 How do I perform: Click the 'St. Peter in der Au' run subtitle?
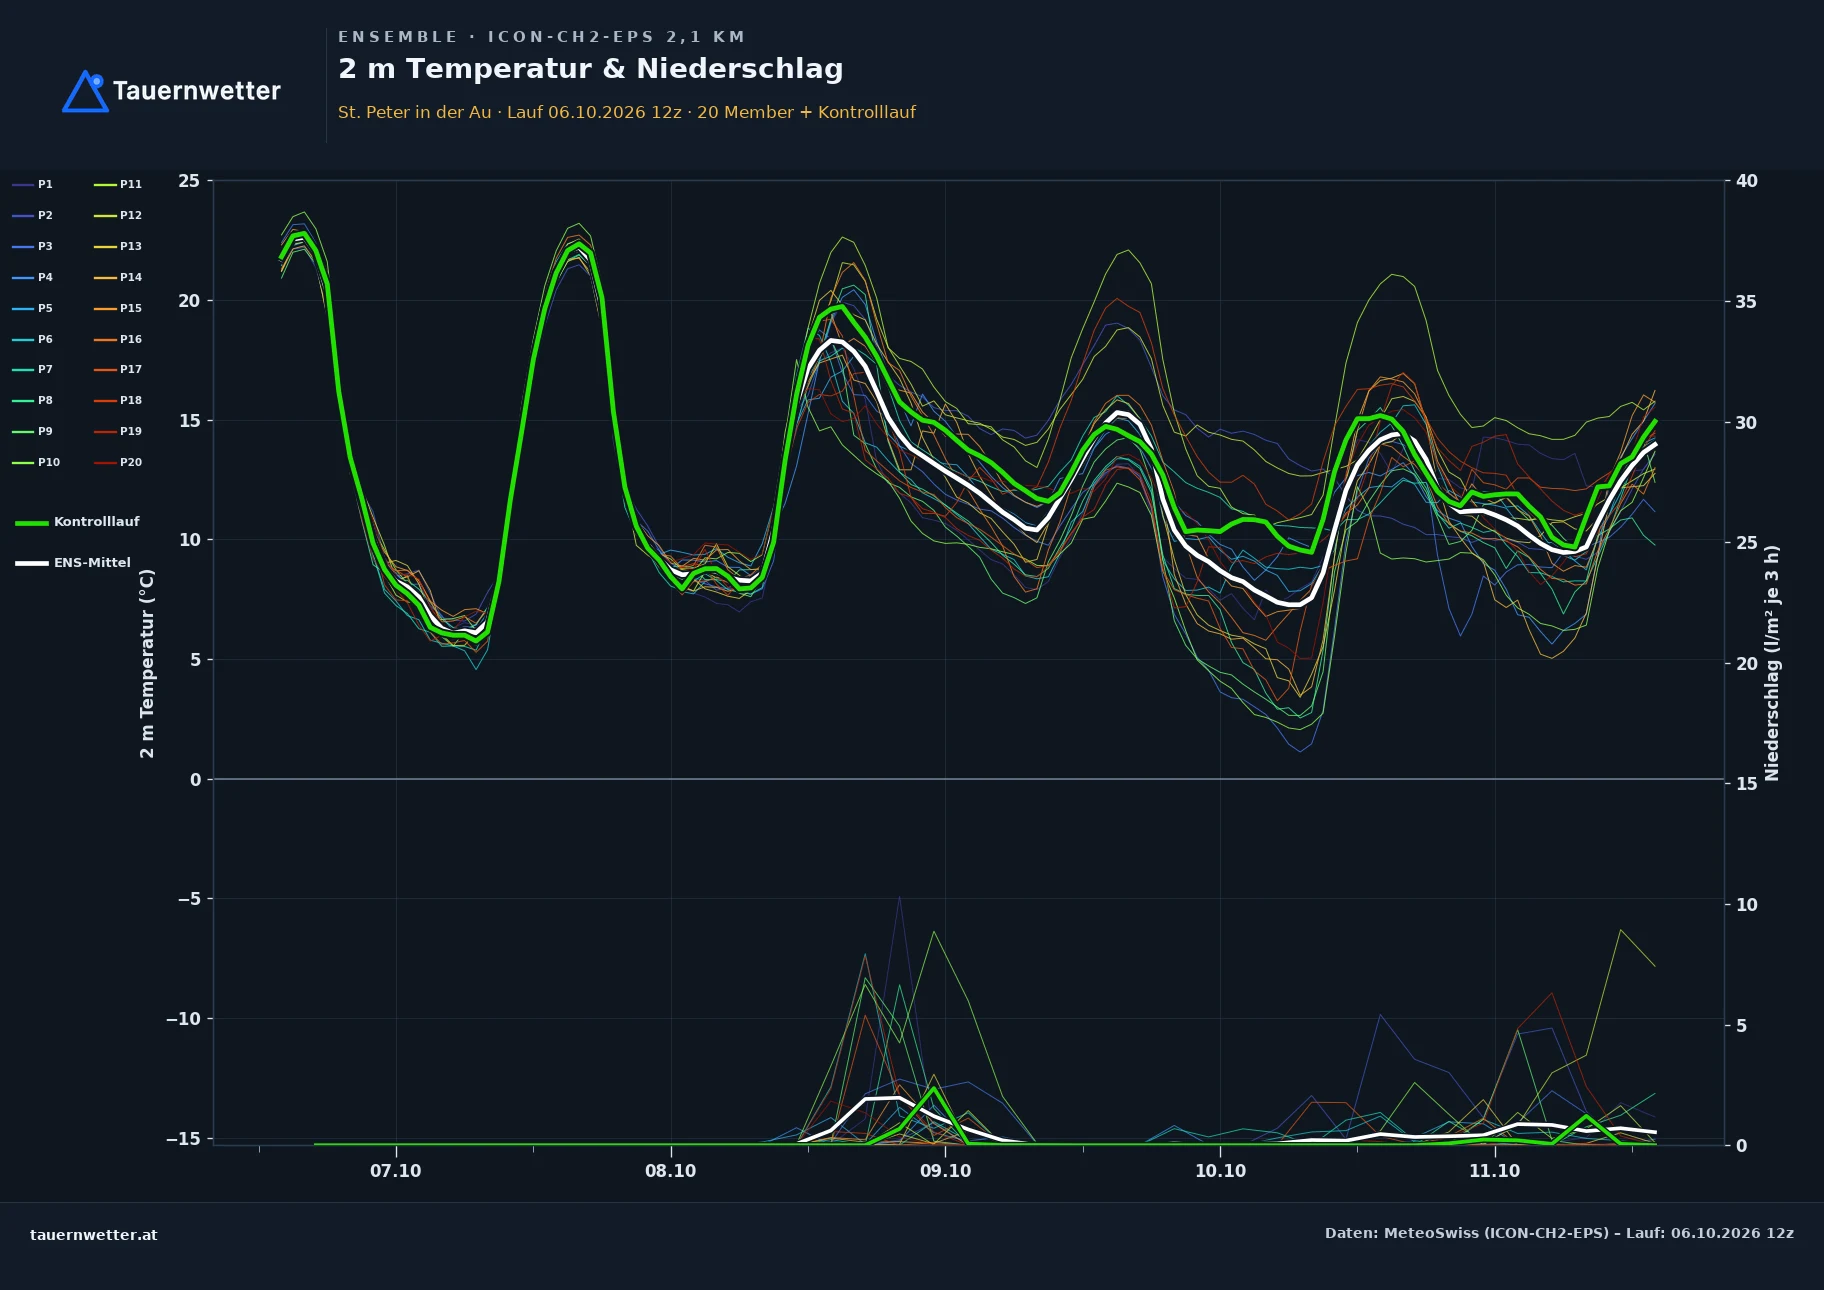pos(627,112)
